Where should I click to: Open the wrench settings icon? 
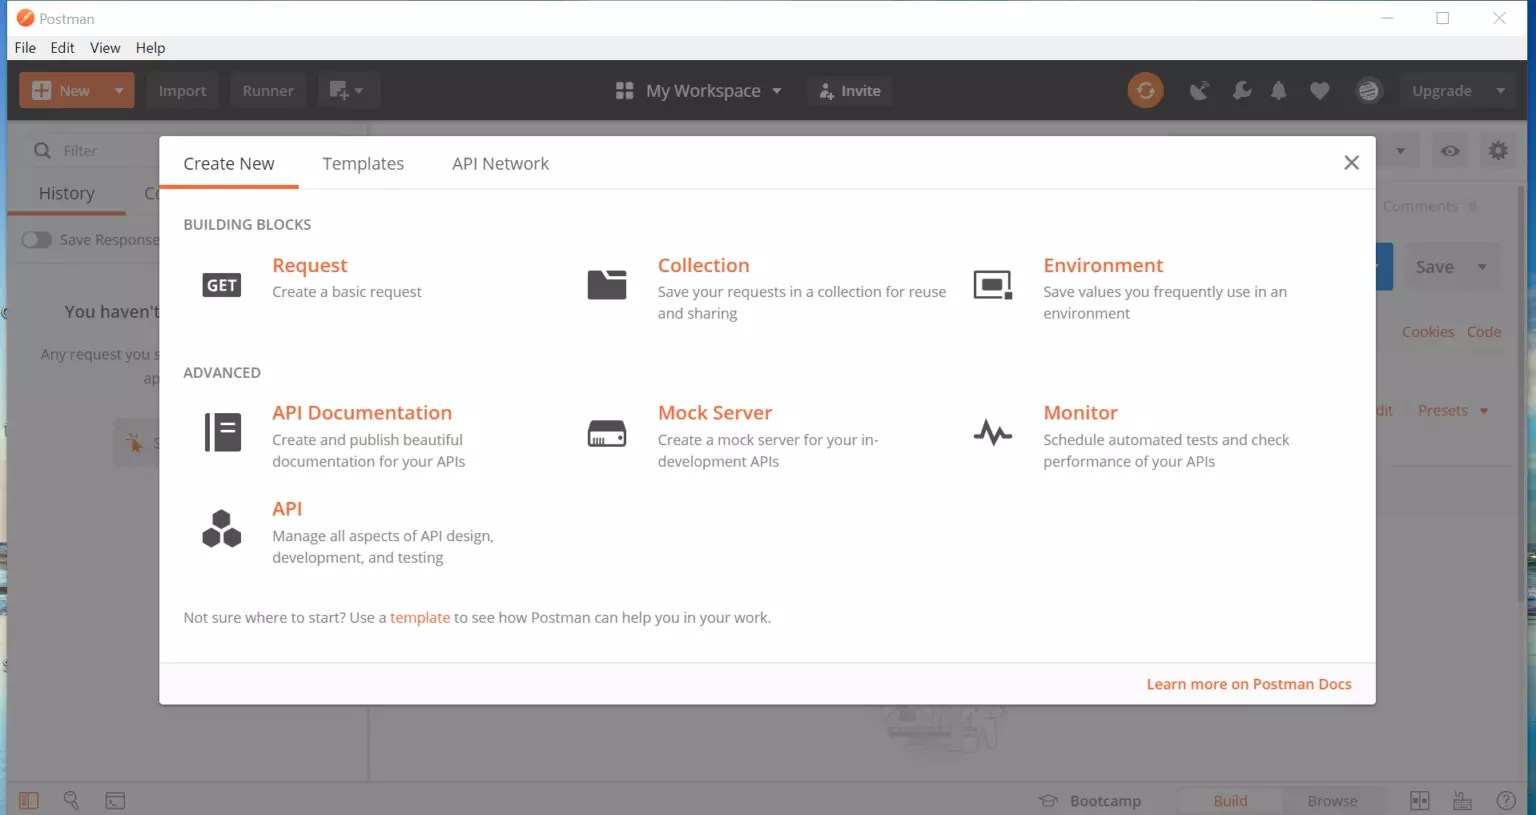1241,91
